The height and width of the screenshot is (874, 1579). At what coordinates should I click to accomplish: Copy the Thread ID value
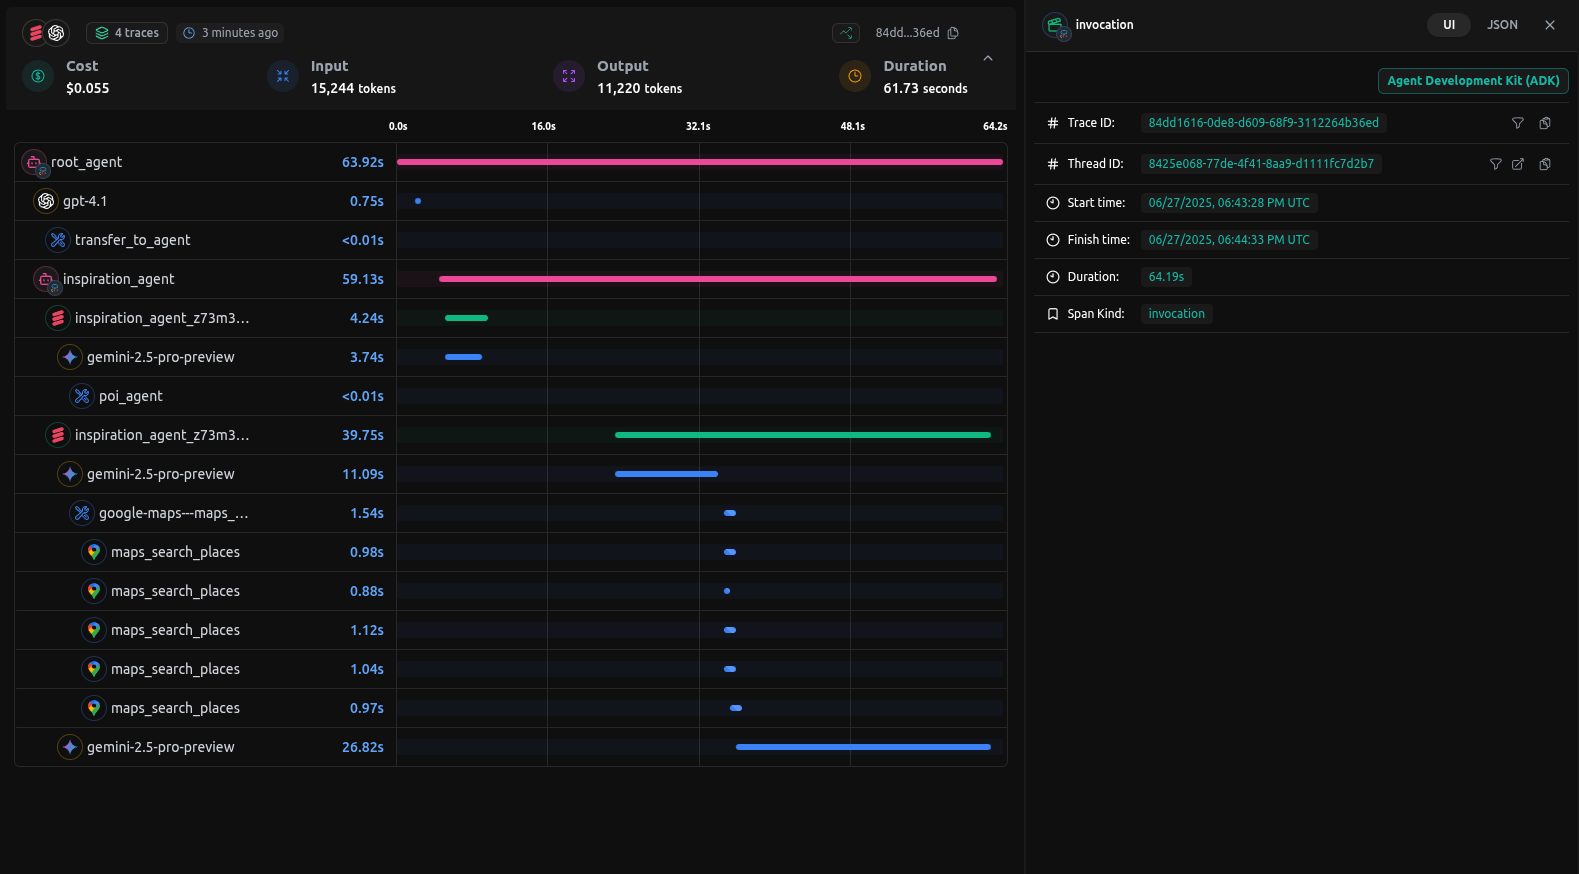point(1545,164)
